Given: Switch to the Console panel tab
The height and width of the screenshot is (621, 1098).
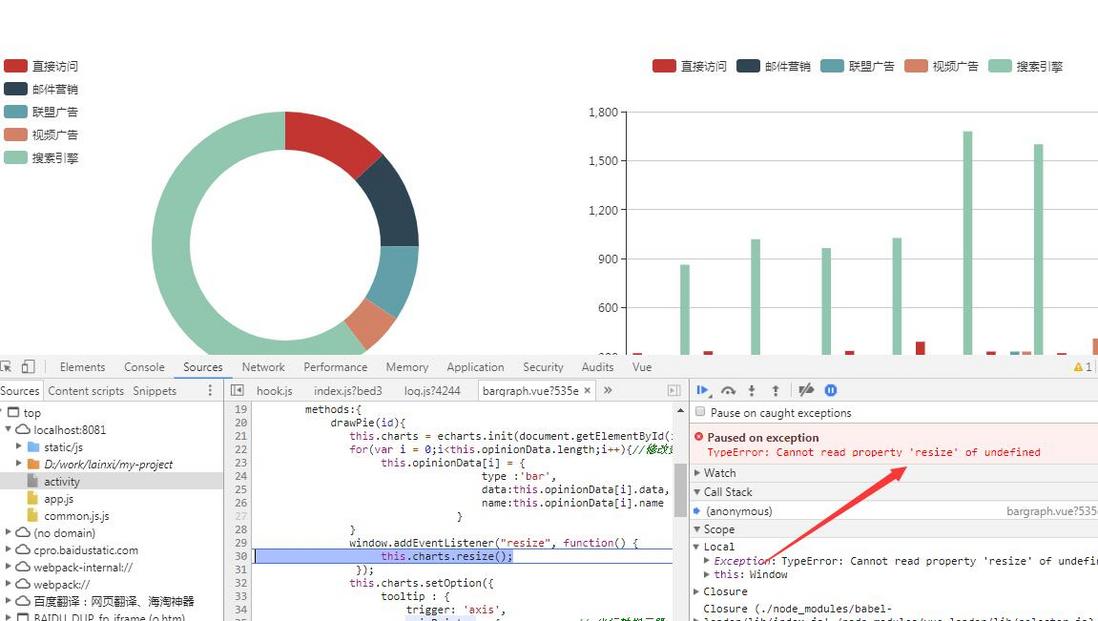Looking at the screenshot, I should 144,367.
